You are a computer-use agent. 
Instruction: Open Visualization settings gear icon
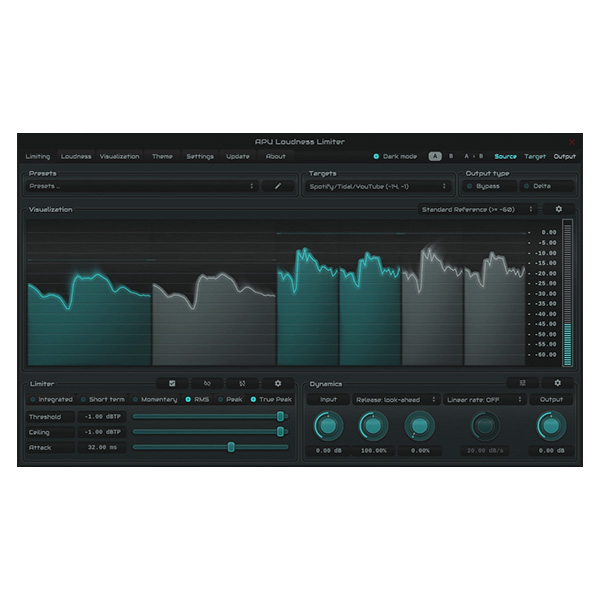[558, 209]
